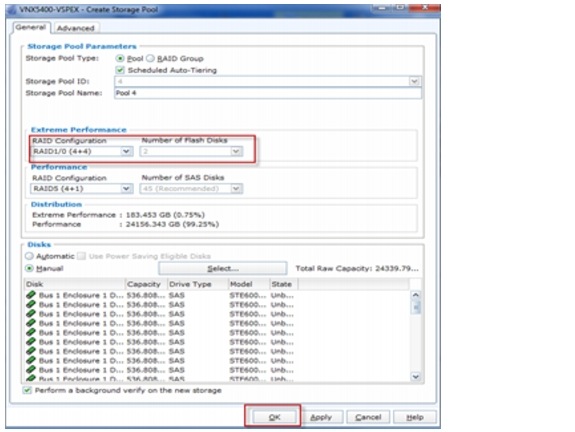
Task: Toggle background verify on new storage checkbox
Action: (27, 390)
